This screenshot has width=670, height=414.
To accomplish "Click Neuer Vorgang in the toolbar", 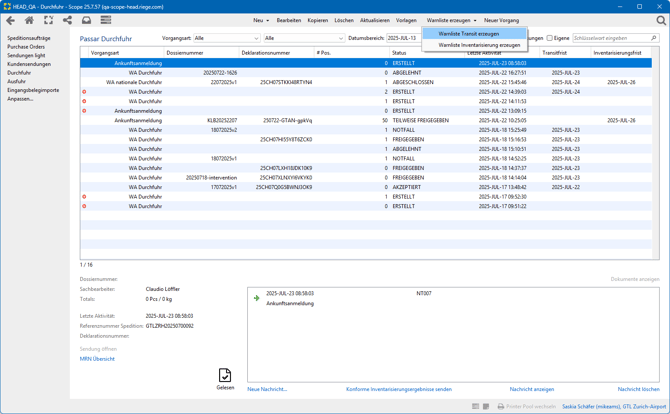I will click(501, 20).
